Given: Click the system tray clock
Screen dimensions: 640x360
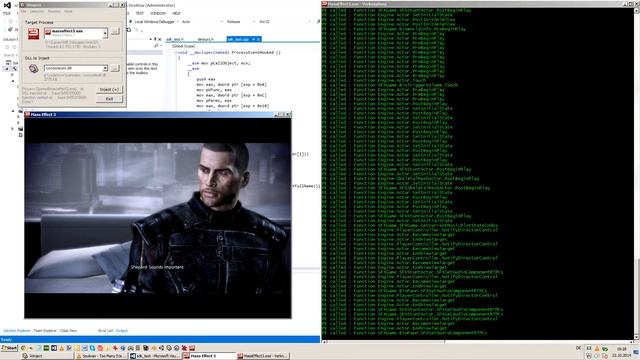Looking at the screenshot, I should (622, 352).
